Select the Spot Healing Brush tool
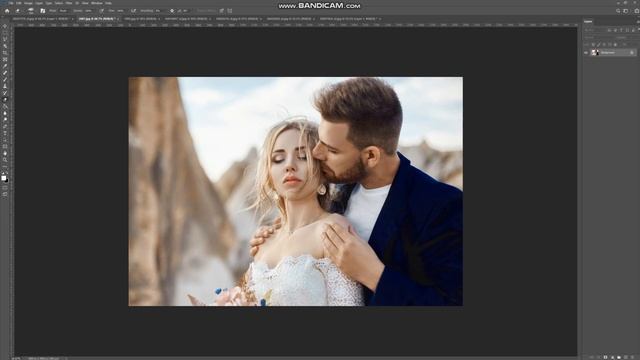This screenshot has width=640, height=360. coord(5,72)
